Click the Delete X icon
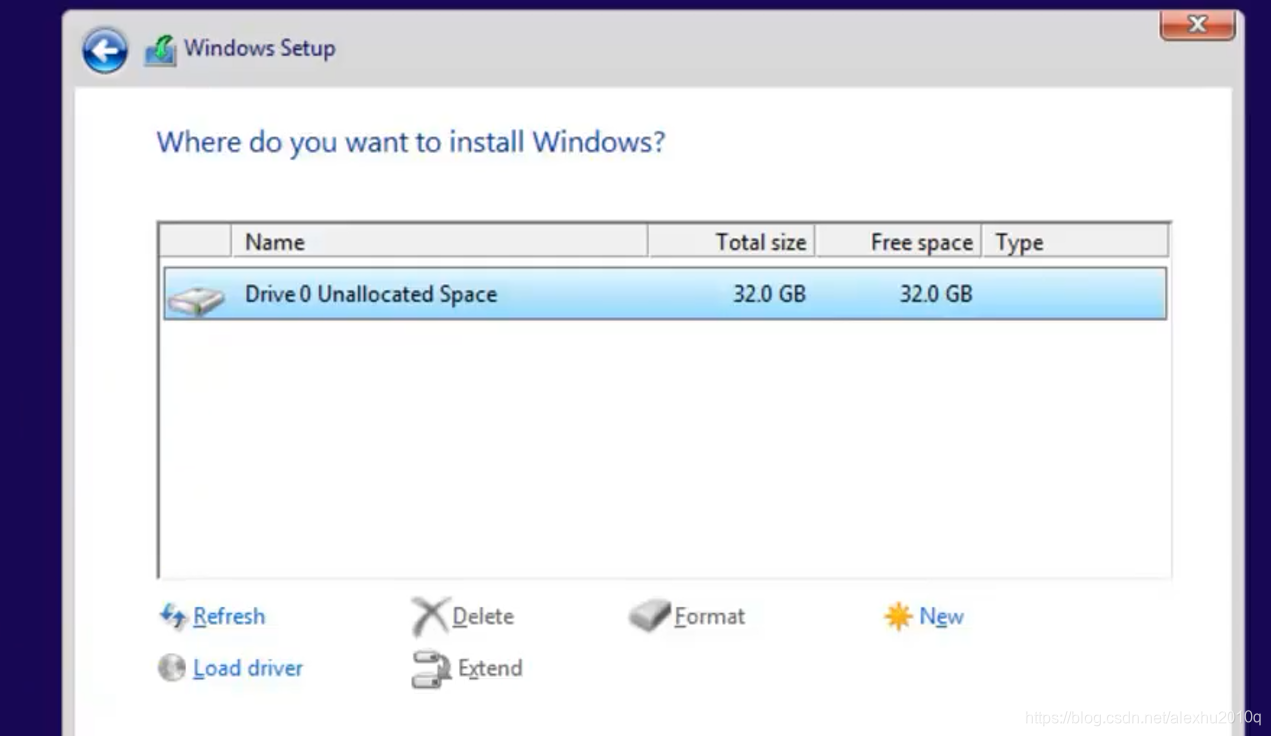The image size is (1271, 736). point(430,616)
